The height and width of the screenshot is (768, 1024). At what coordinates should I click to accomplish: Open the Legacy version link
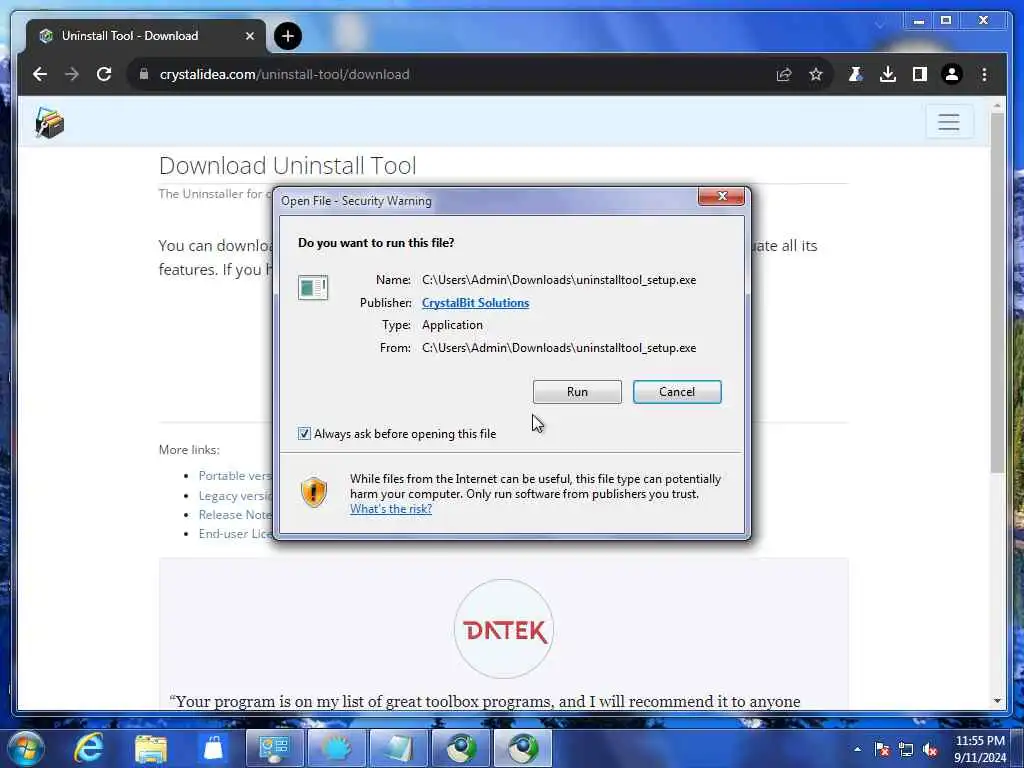coord(235,496)
